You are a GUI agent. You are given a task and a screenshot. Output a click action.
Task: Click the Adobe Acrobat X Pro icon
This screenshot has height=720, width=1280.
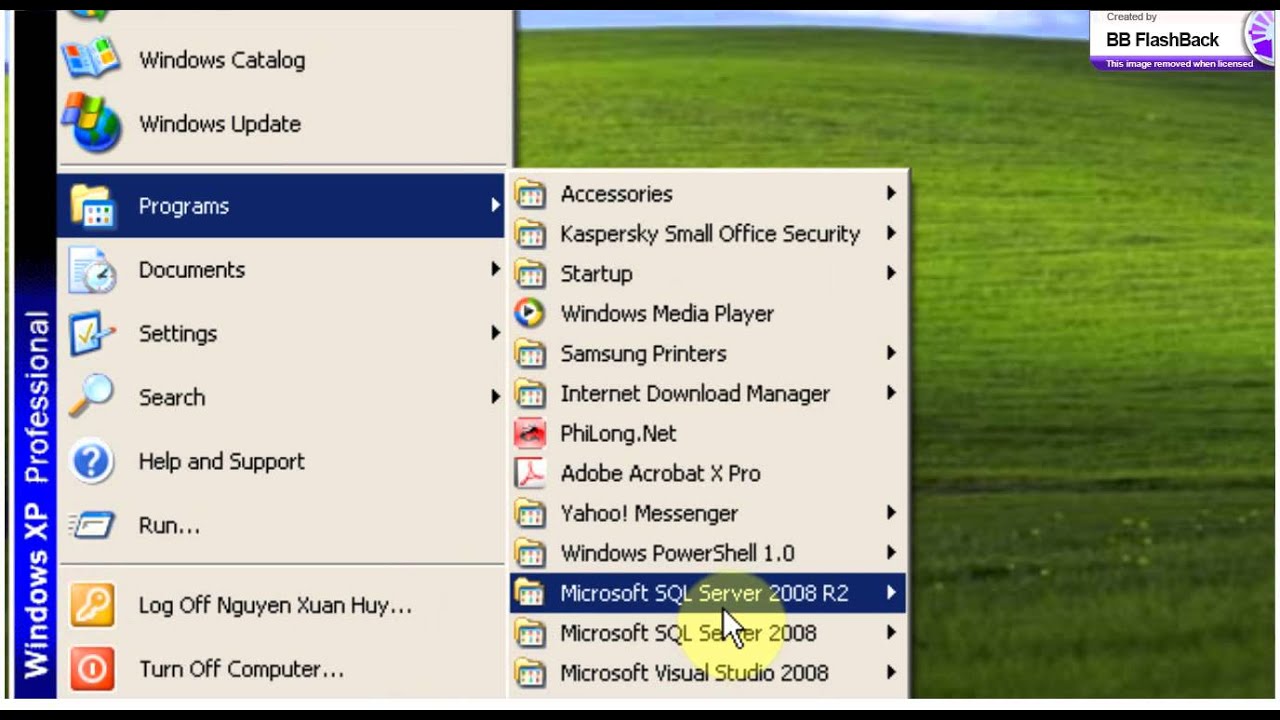pyautogui.click(x=530, y=473)
